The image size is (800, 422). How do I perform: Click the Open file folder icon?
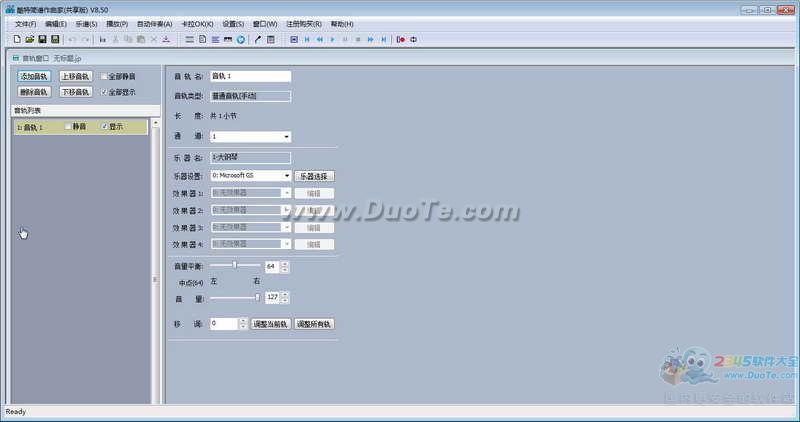(x=29, y=39)
